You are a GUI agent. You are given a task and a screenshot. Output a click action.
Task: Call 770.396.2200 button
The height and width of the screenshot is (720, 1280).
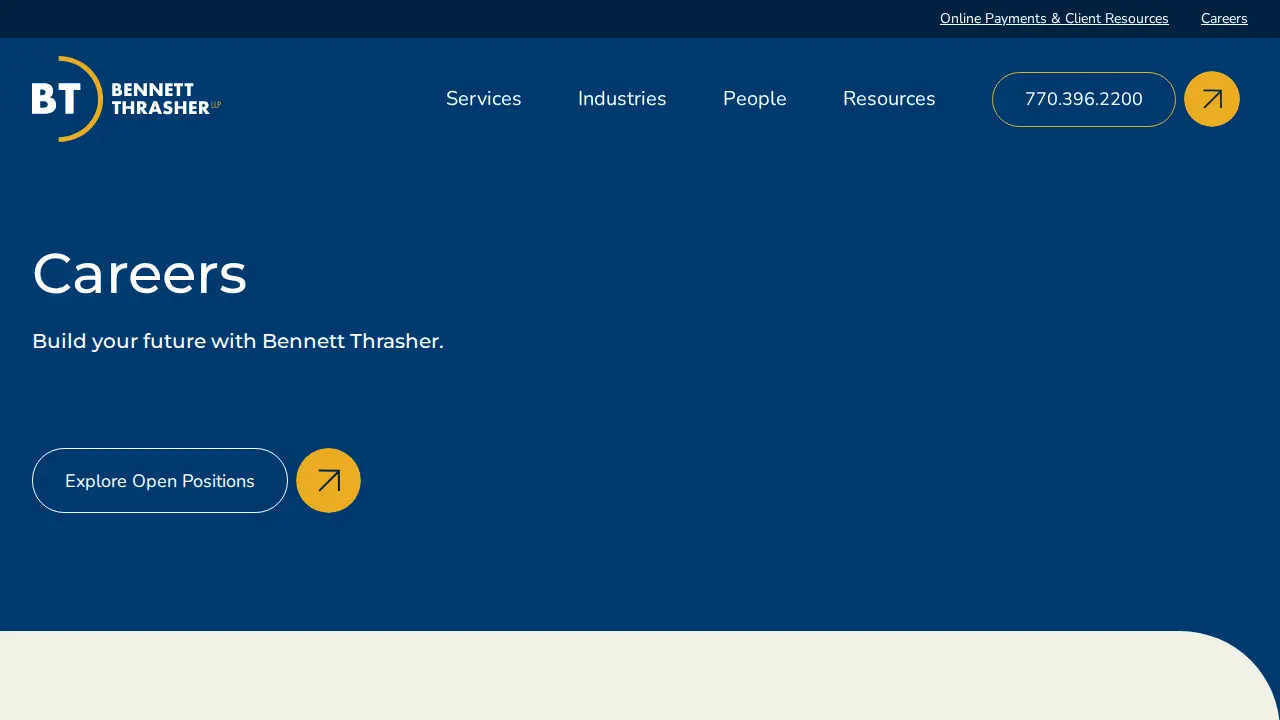coord(1084,99)
